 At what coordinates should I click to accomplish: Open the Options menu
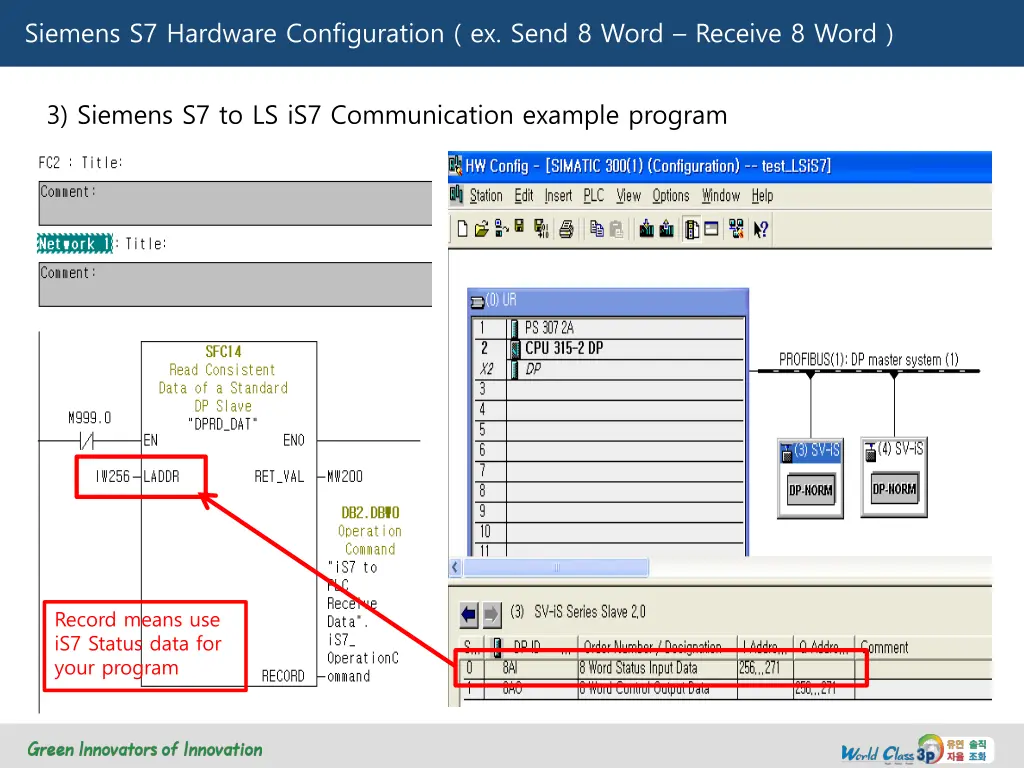tap(670, 195)
